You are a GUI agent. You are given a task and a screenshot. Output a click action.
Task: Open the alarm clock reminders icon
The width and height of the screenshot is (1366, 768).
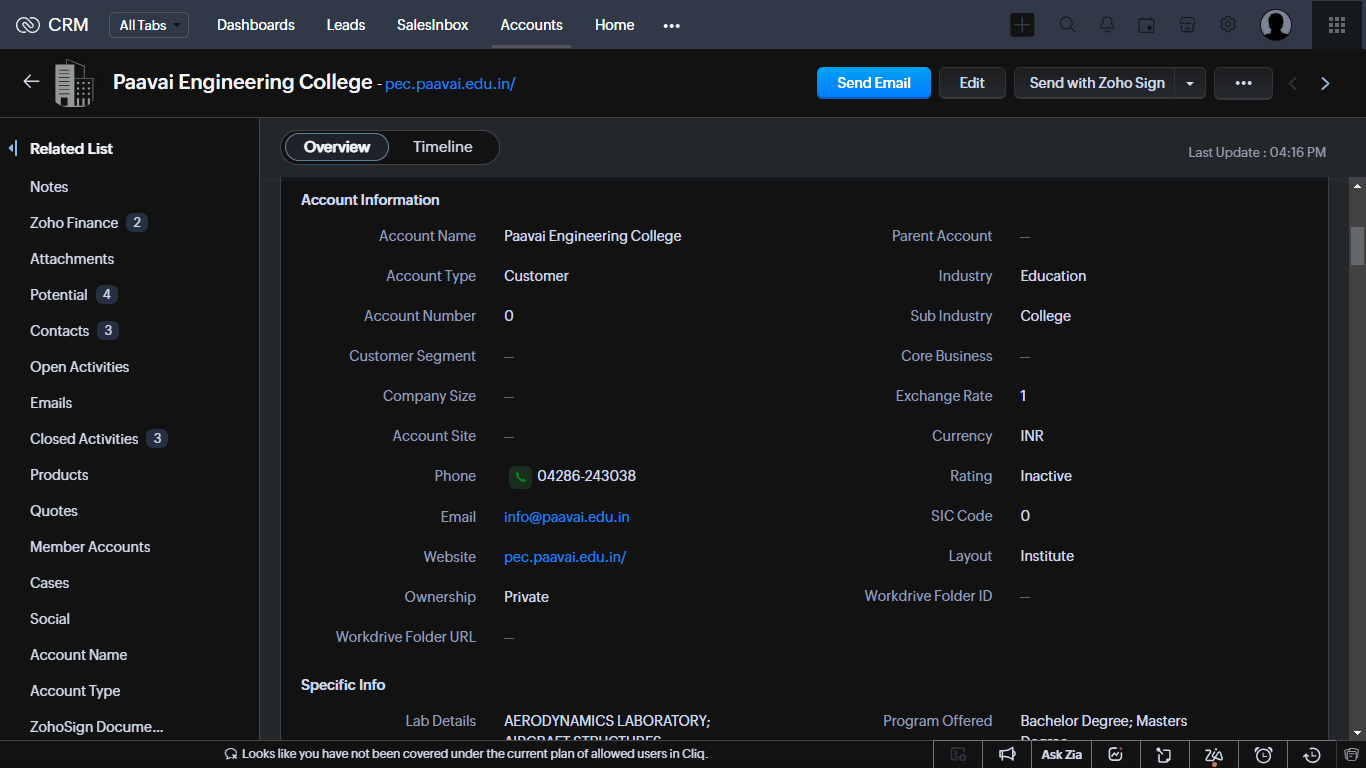1263,755
